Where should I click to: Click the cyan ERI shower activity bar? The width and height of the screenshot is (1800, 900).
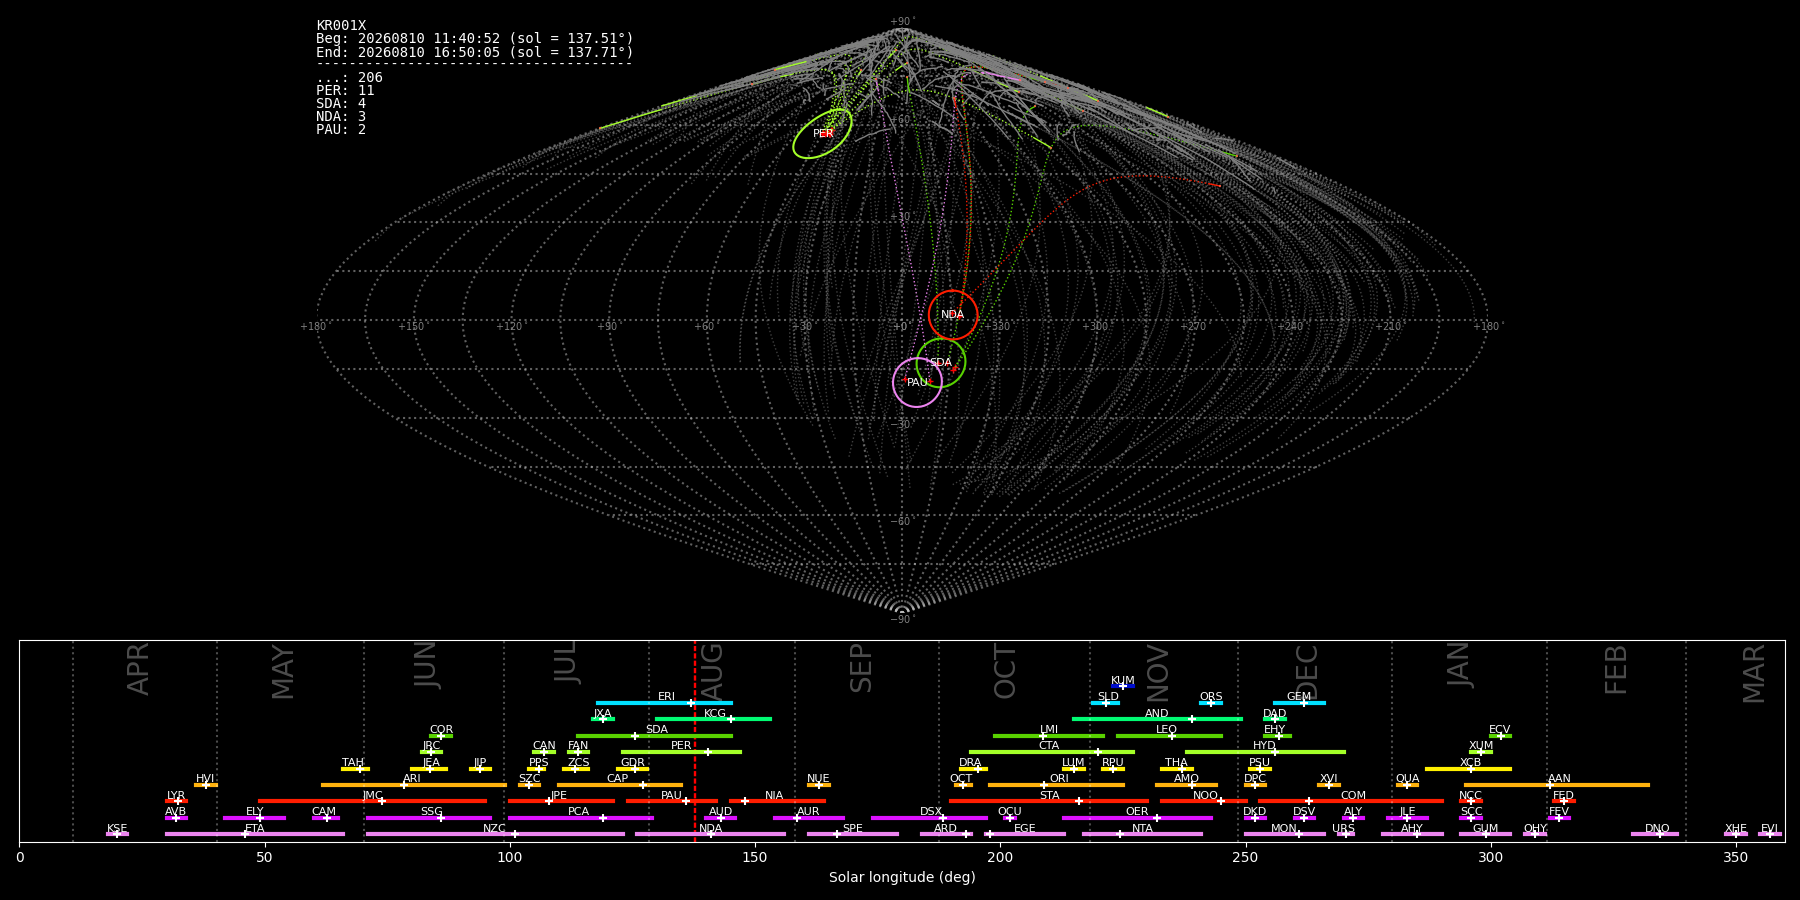[664, 703]
